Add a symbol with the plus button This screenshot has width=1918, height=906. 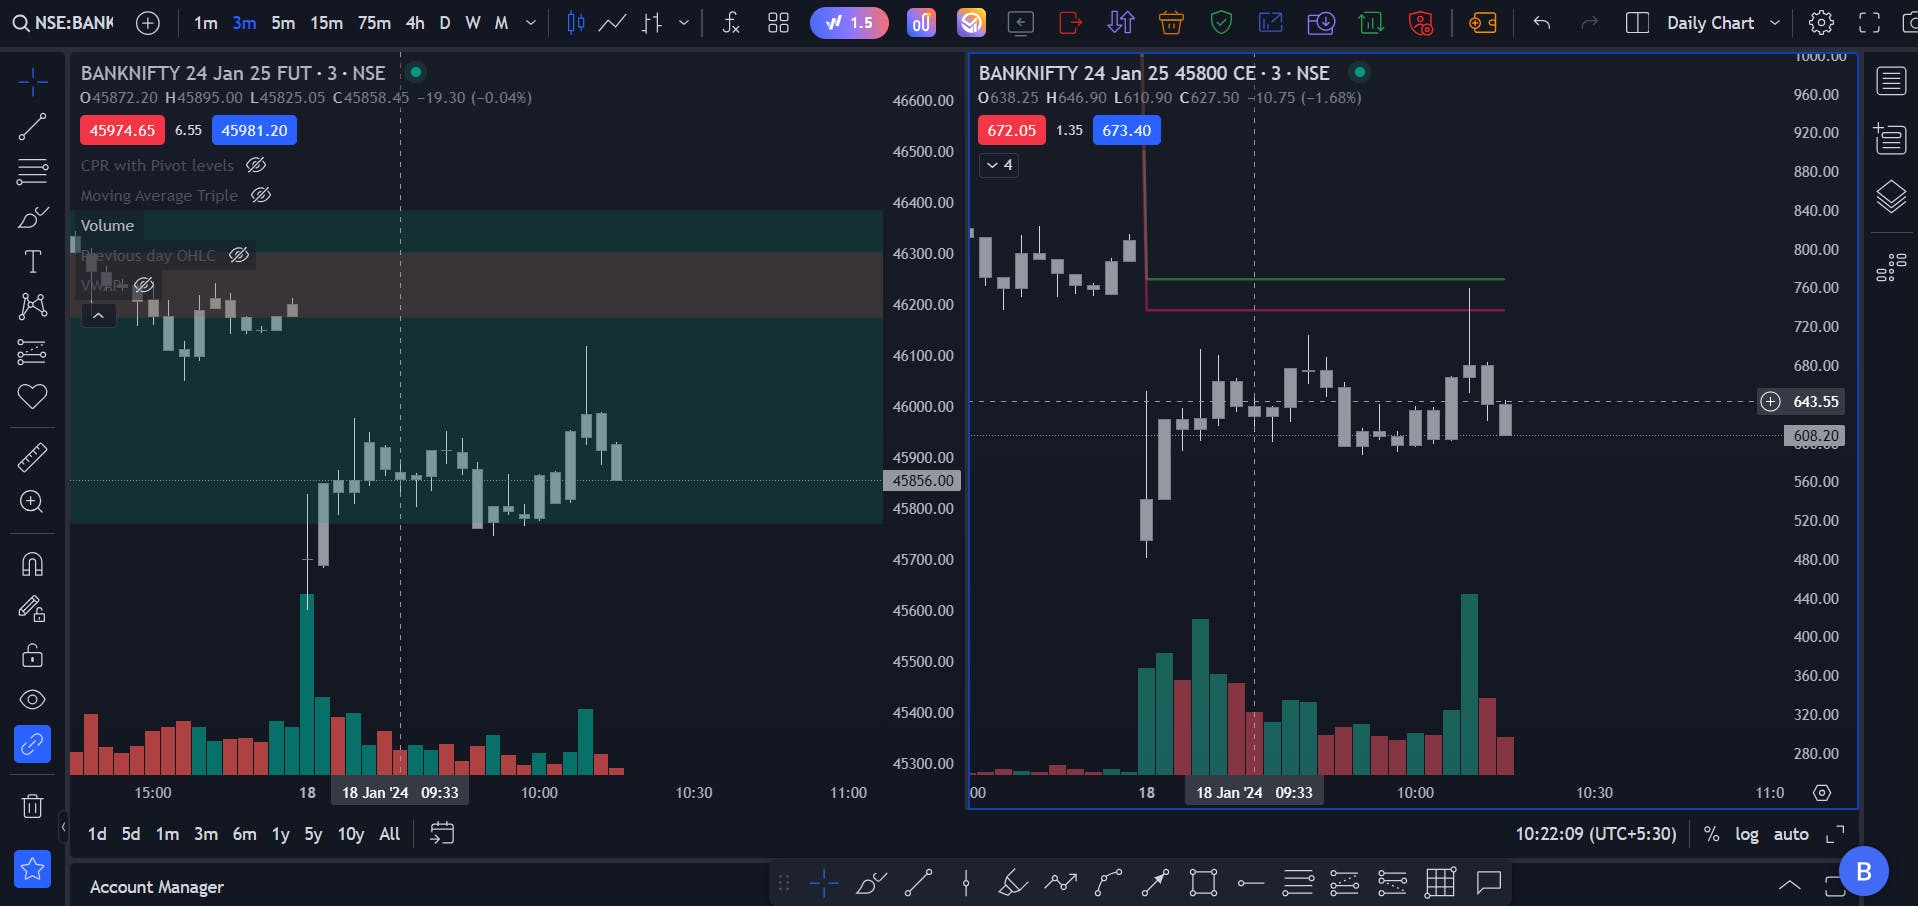[148, 23]
